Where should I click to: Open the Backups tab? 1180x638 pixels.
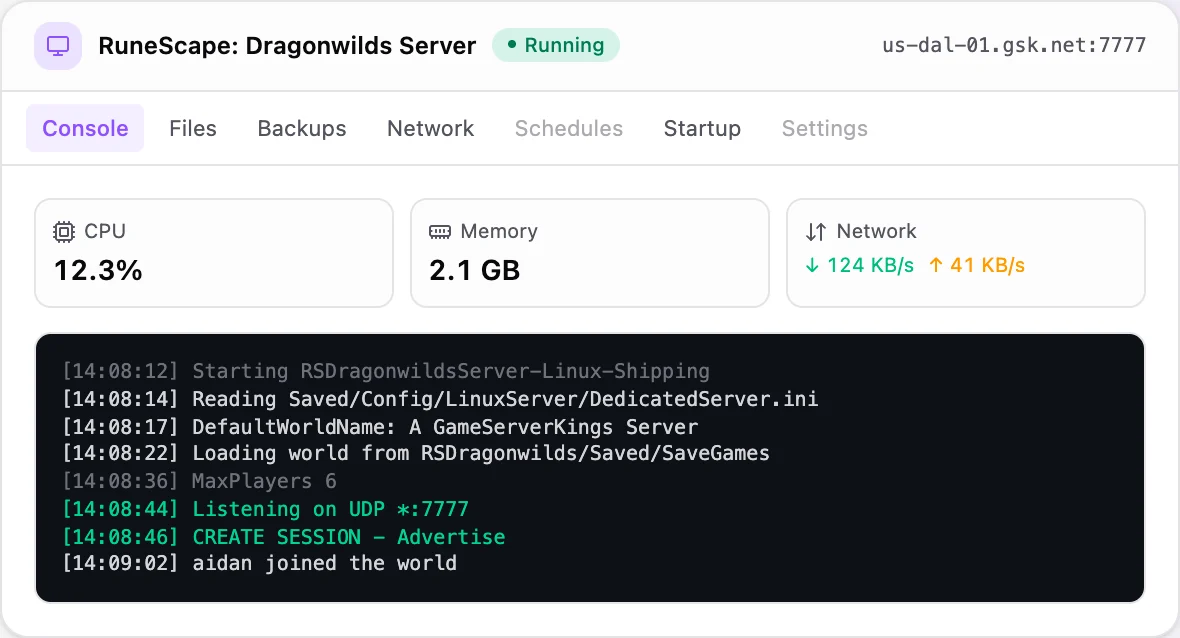(x=302, y=128)
